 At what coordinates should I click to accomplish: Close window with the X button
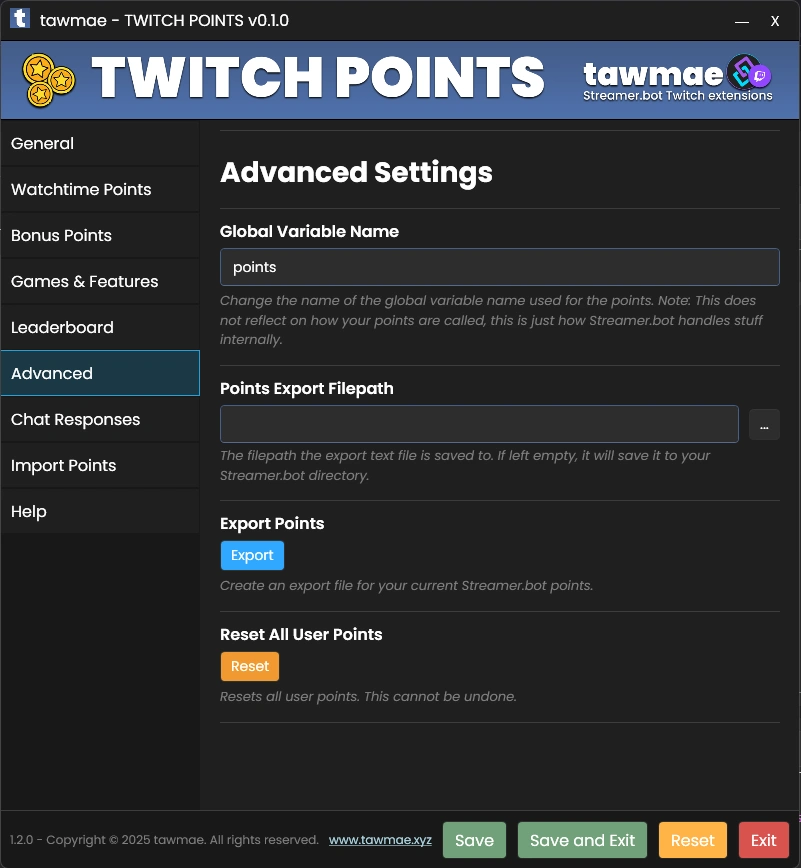(x=774, y=21)
